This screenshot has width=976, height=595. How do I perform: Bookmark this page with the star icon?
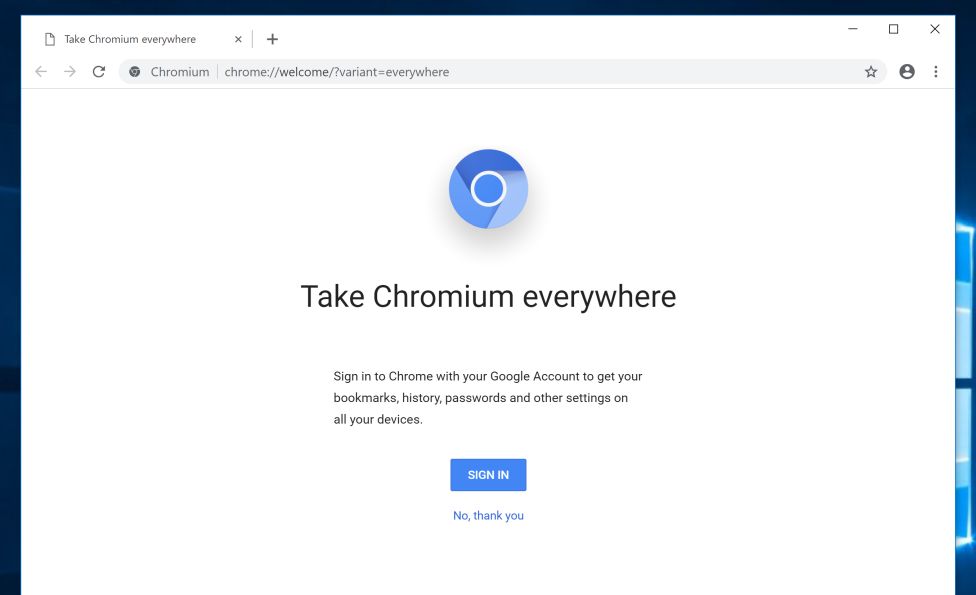pyautogui.click(x=870, y=71)
